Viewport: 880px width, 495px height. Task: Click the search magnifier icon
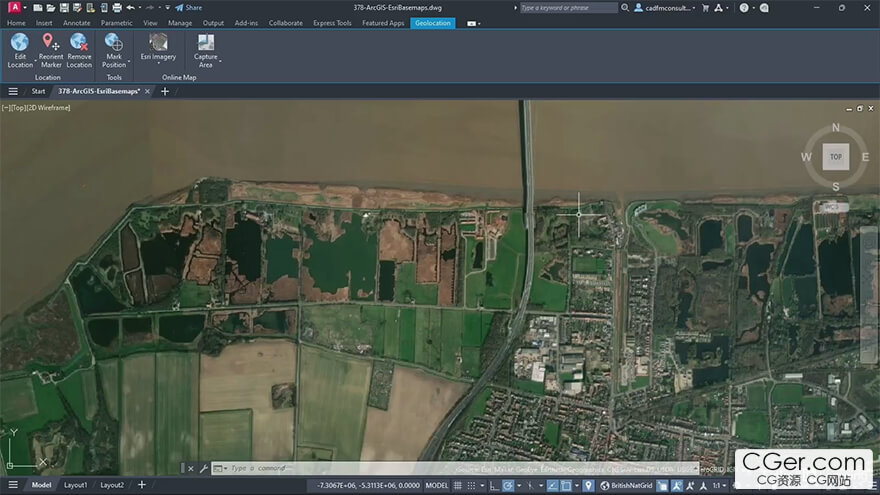pyautogui.click(x=625, y=8)
